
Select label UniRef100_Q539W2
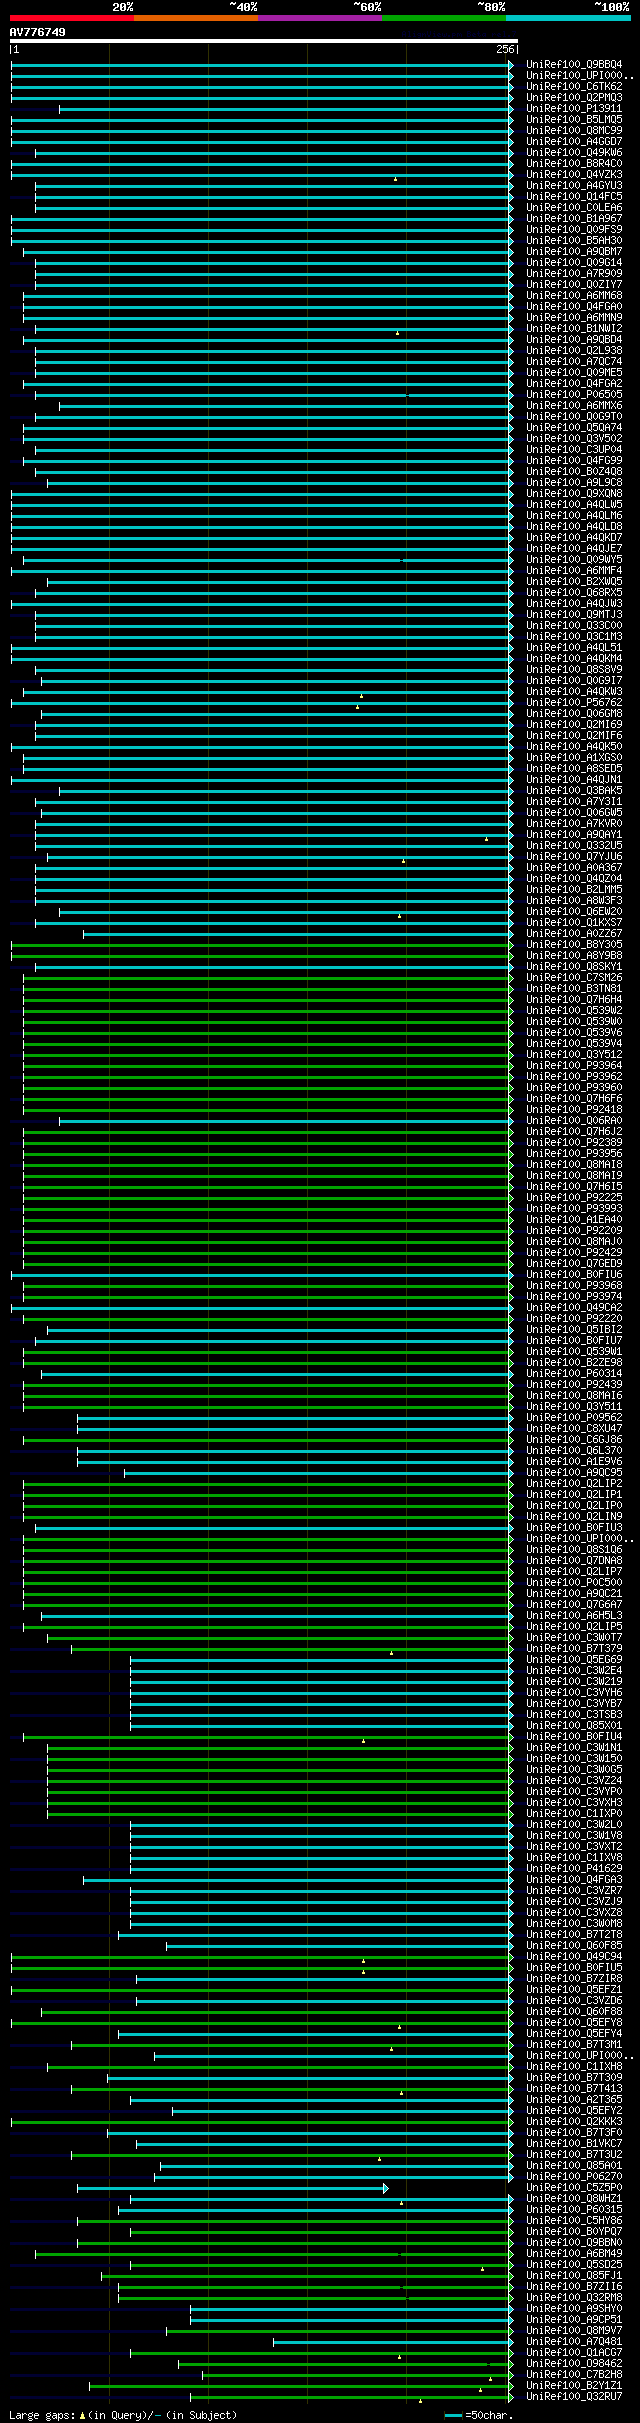(x=574, y=1011)
